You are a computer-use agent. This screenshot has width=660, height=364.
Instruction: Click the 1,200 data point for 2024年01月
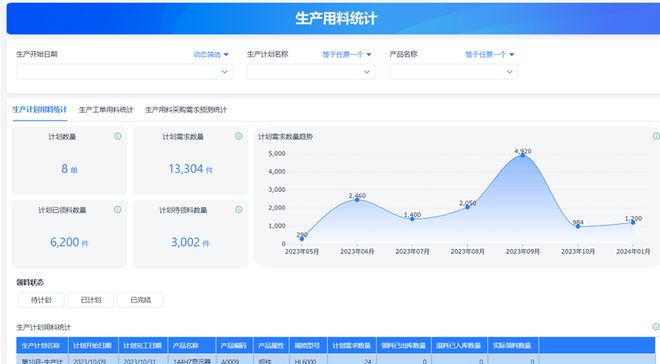pos(633,222)
